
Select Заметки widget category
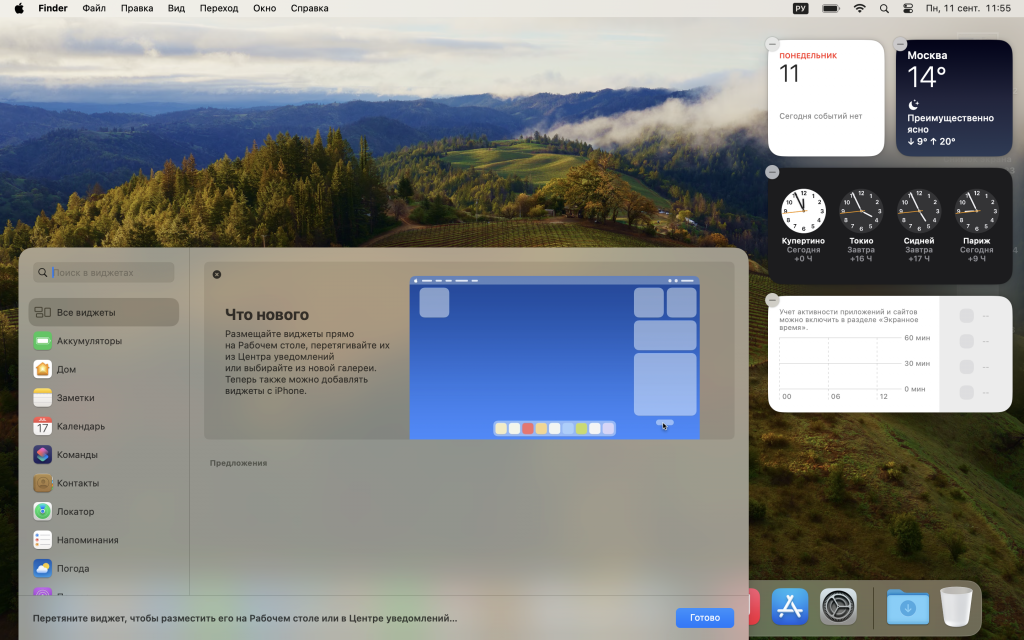[x=75, y=398]
